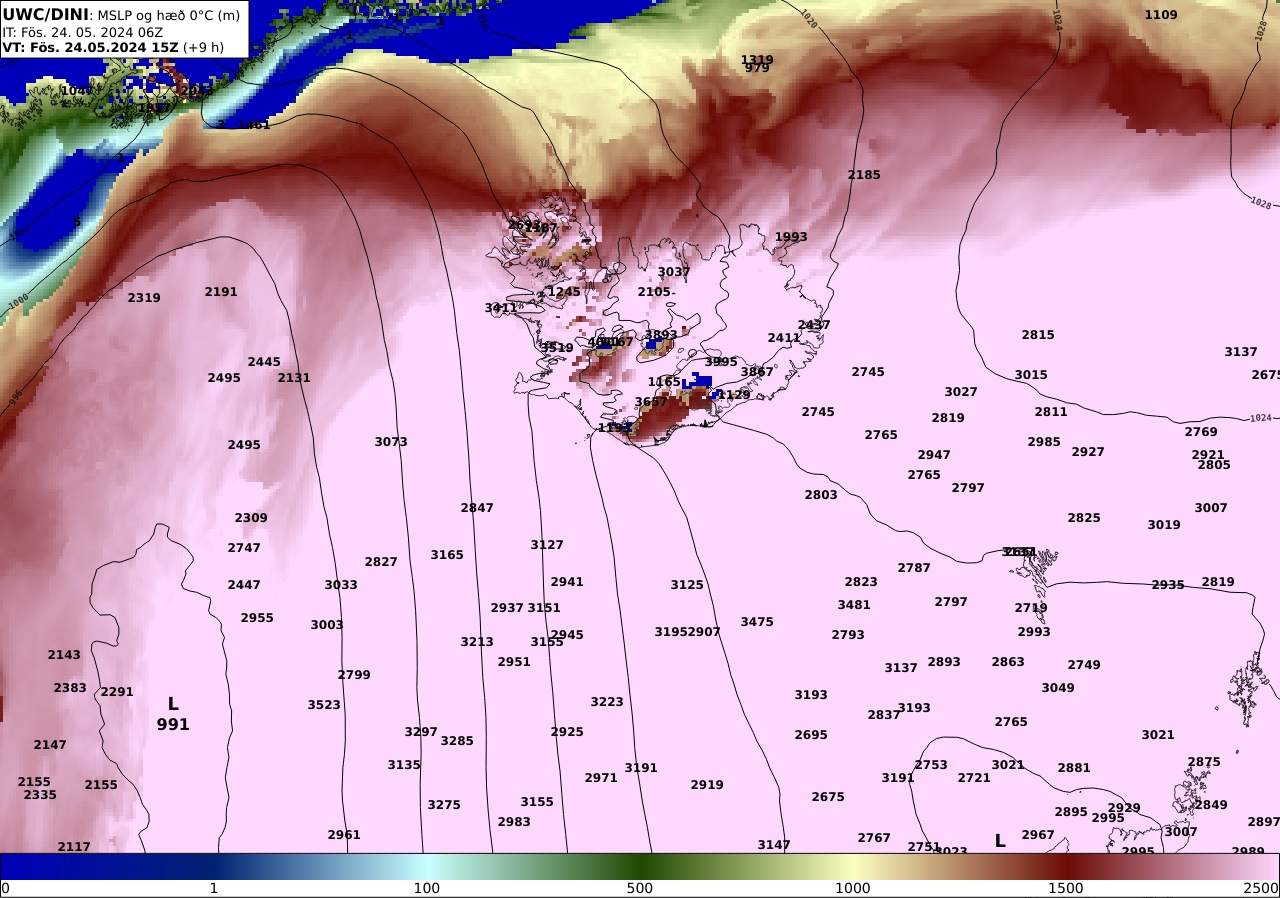Click the low pressure marker 'L 991'
This screenshot has height=898, width=1280.
click(173, 714)
